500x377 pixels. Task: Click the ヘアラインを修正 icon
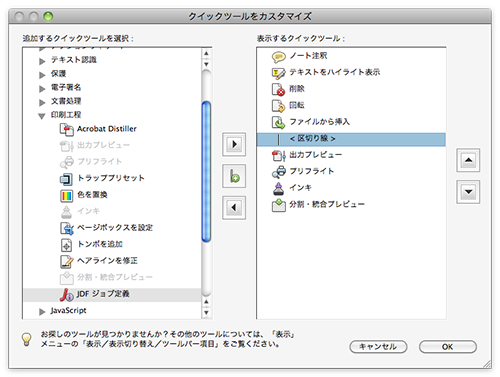pos(66,261)
